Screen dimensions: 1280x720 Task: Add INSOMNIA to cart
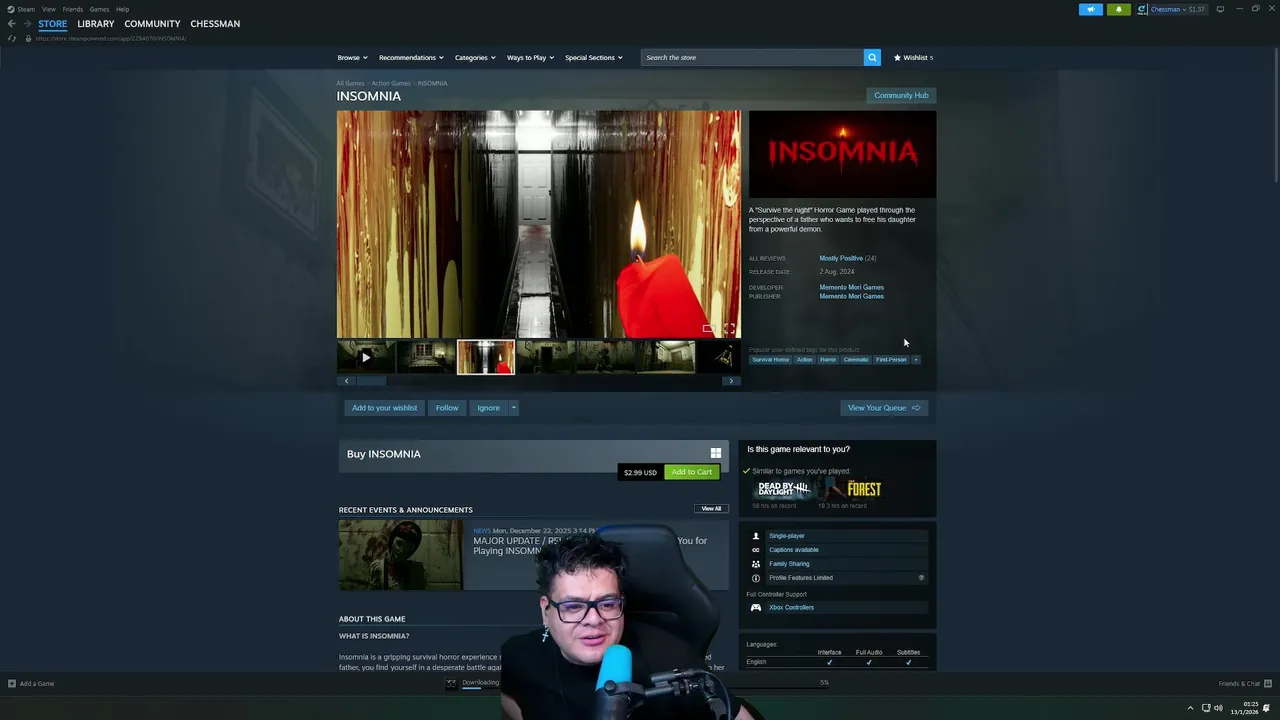[692, 472]
